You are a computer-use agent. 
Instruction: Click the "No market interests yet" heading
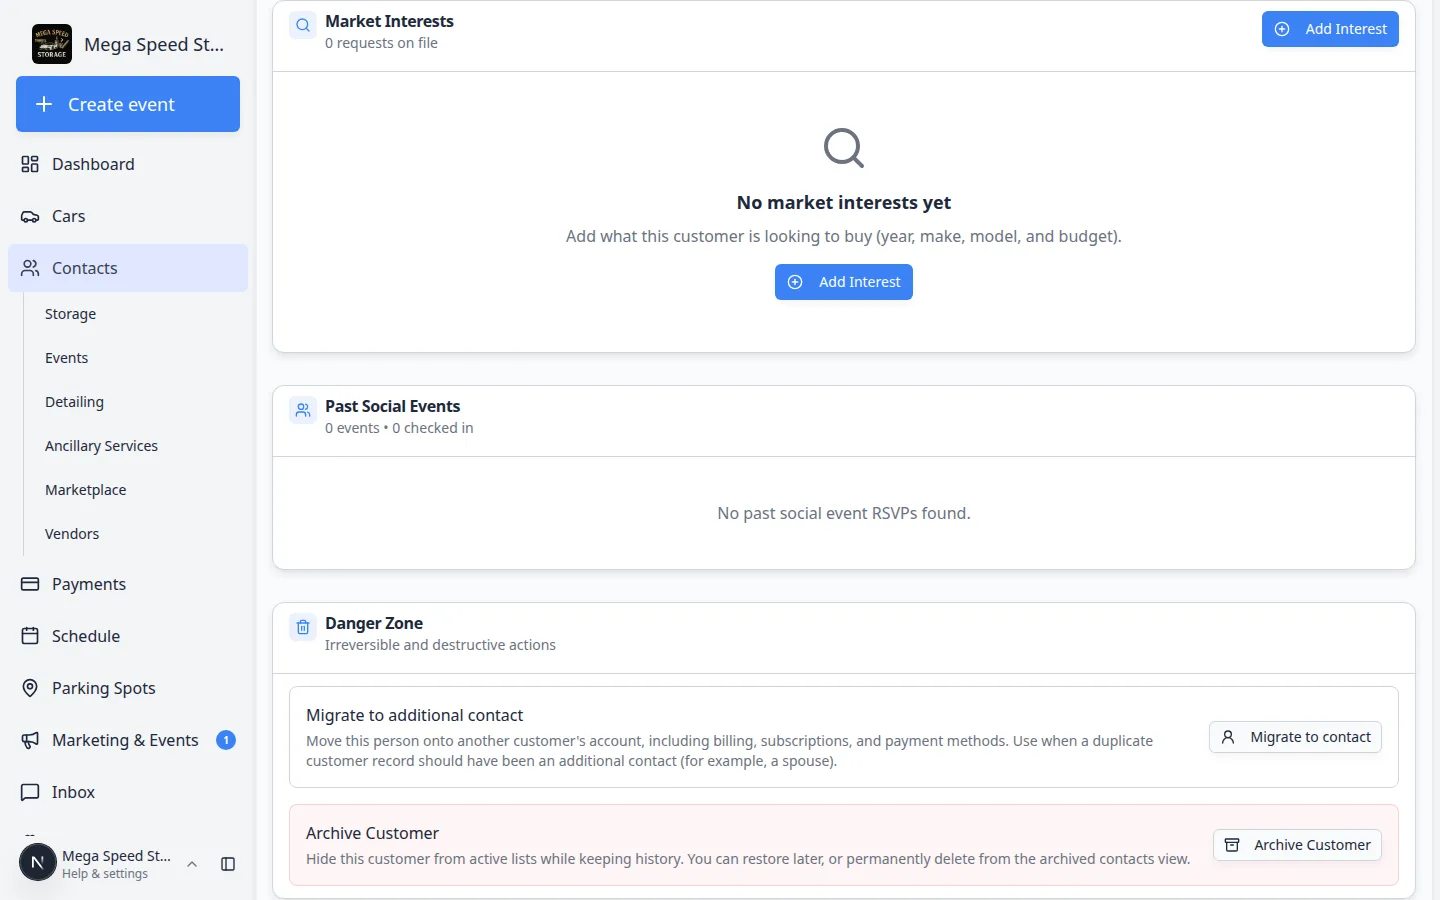pos(844,202)
